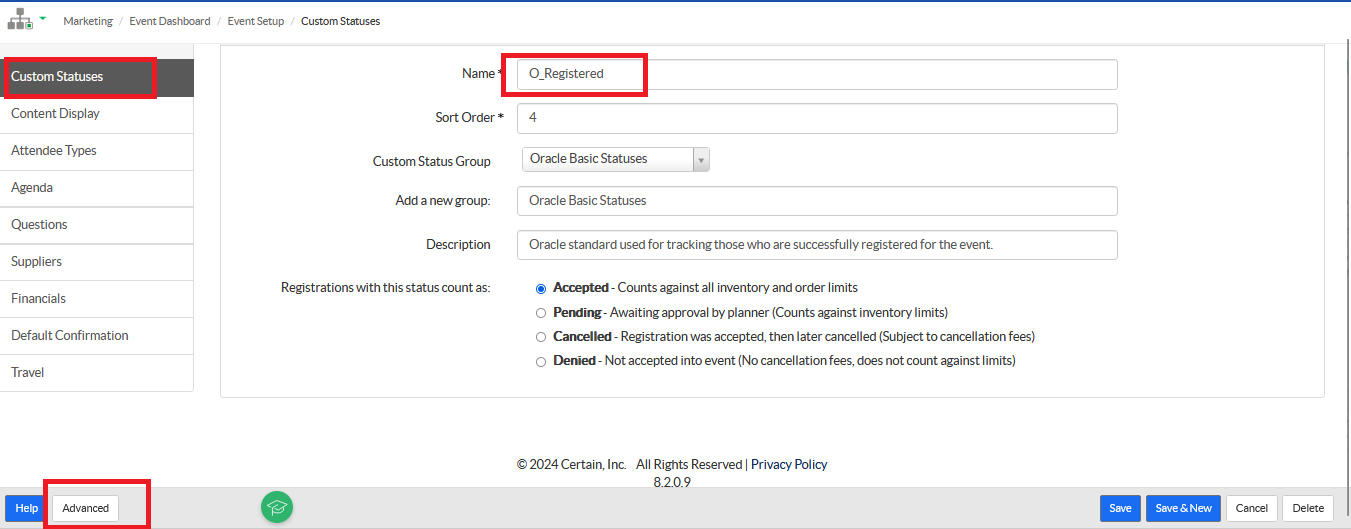Open the Privacy Policy link
The height and width of the screenshot is (529, 1351).
789,464
